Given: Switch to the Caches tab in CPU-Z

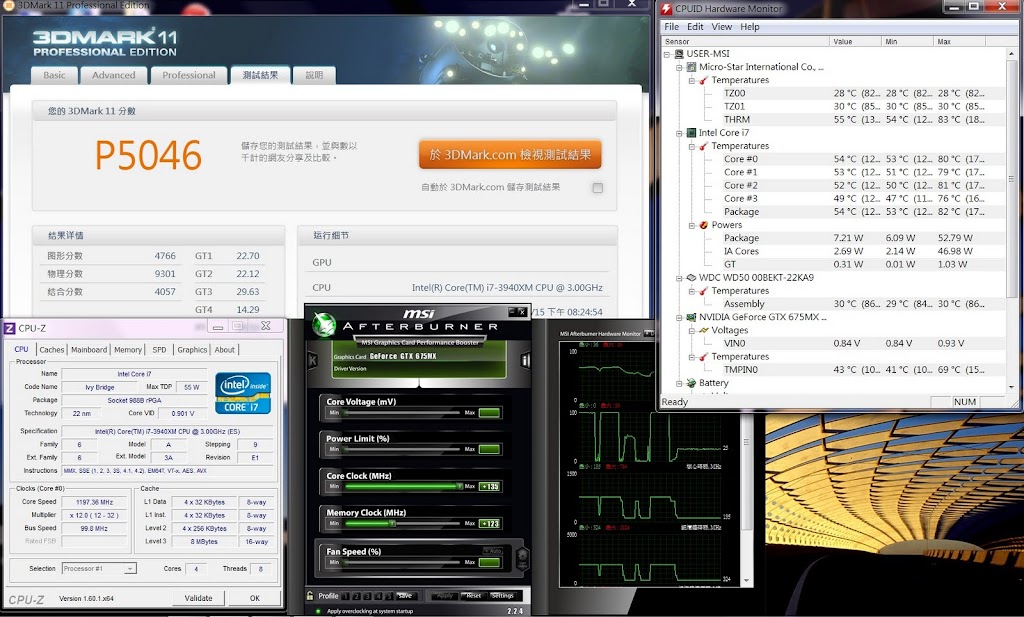Looking at the screenshot, I should (x=52, y=350).
